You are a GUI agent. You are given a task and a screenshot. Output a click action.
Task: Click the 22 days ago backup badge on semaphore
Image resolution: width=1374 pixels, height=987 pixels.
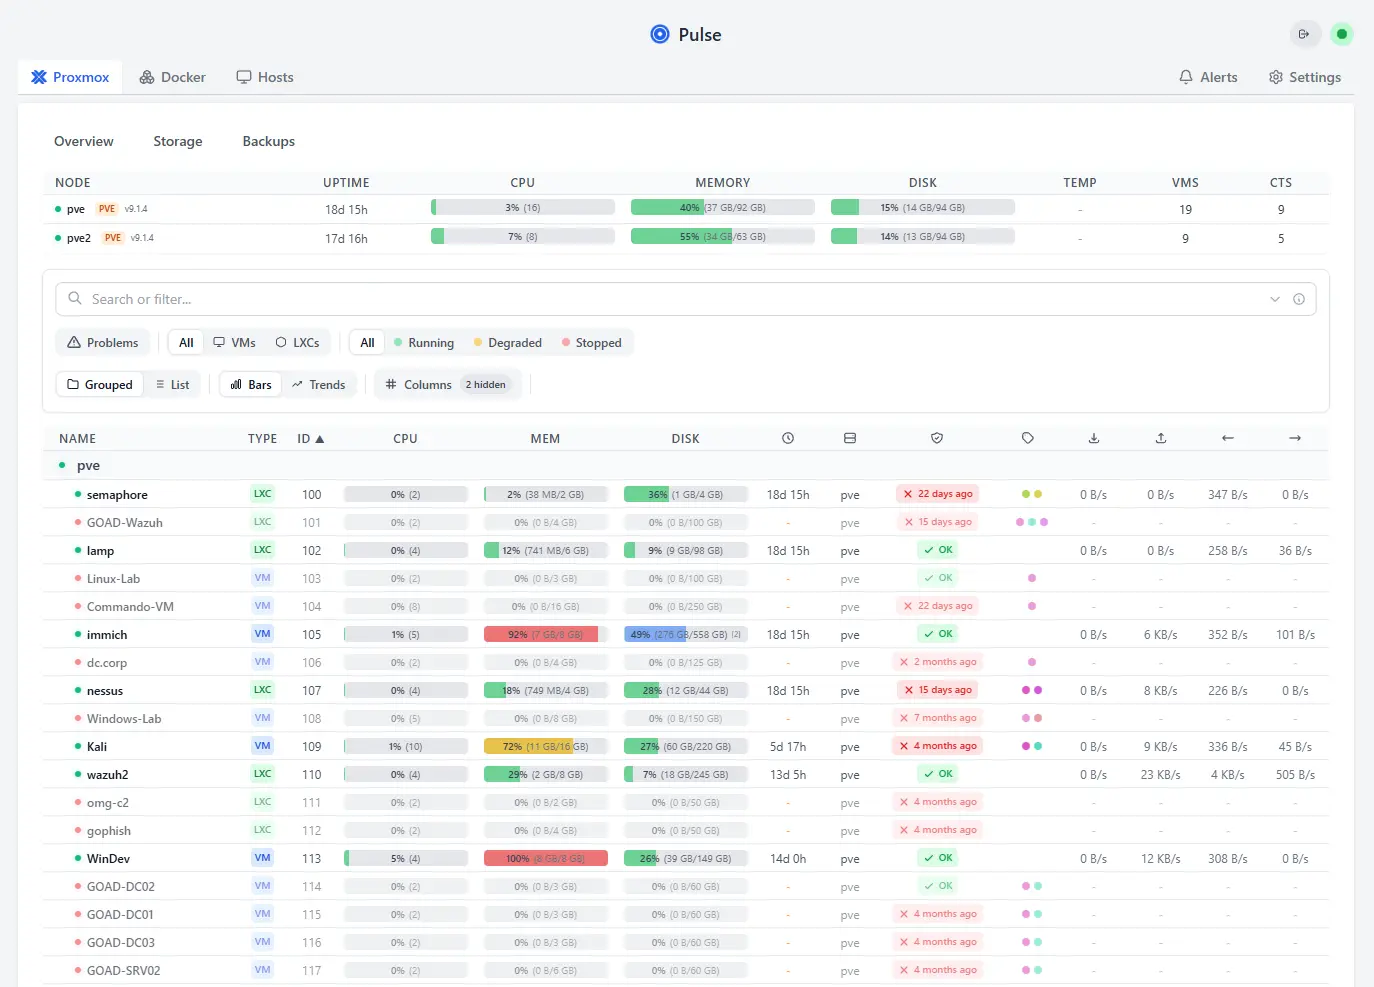pyautogui.click(x=938, y=494)
